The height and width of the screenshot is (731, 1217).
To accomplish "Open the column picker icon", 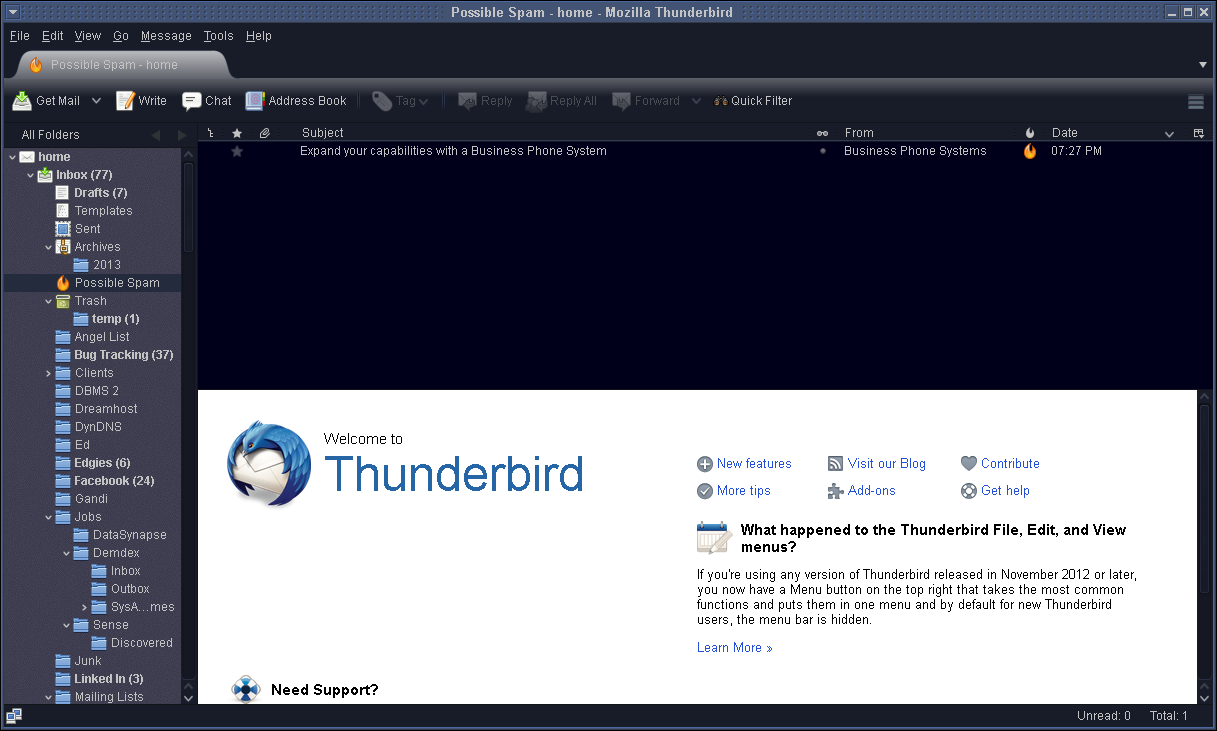I will (1199, 133).
